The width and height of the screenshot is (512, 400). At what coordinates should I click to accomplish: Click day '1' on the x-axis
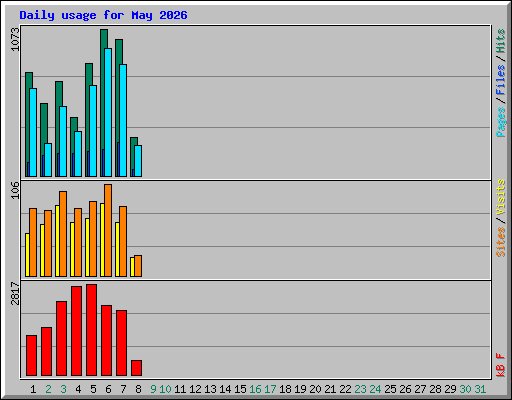tap(33, 389)
